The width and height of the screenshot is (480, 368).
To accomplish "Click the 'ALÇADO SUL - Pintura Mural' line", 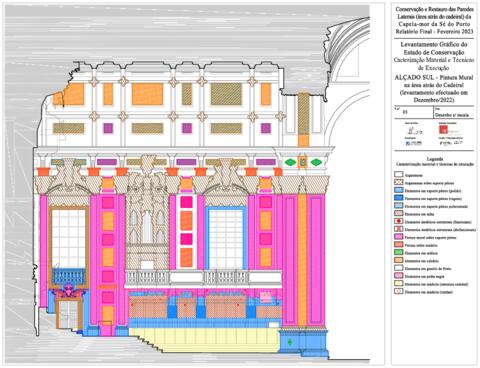I will [x=434, y=77].
